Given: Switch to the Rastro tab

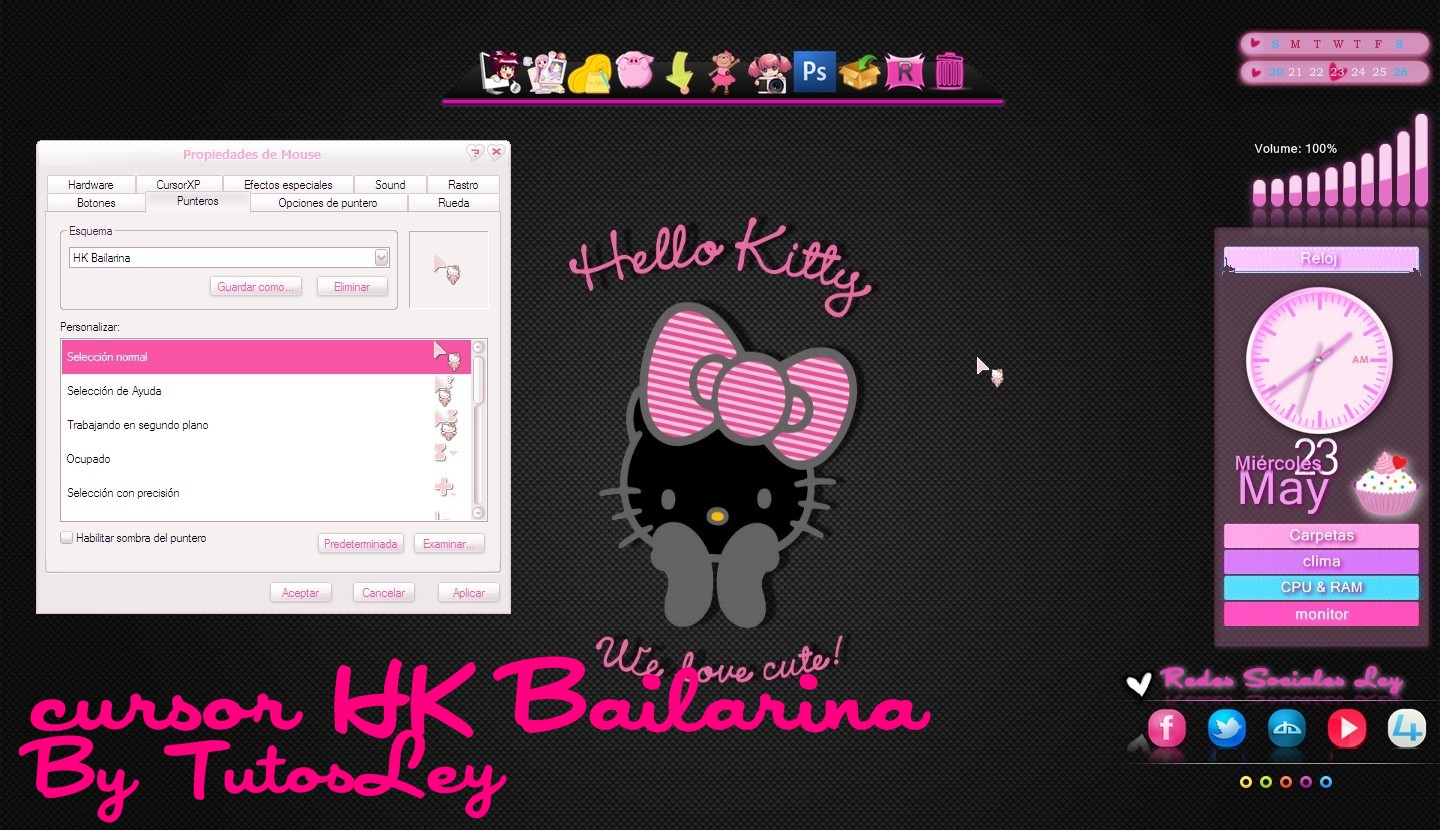Looking at the screenshot, I should [463, 185].
